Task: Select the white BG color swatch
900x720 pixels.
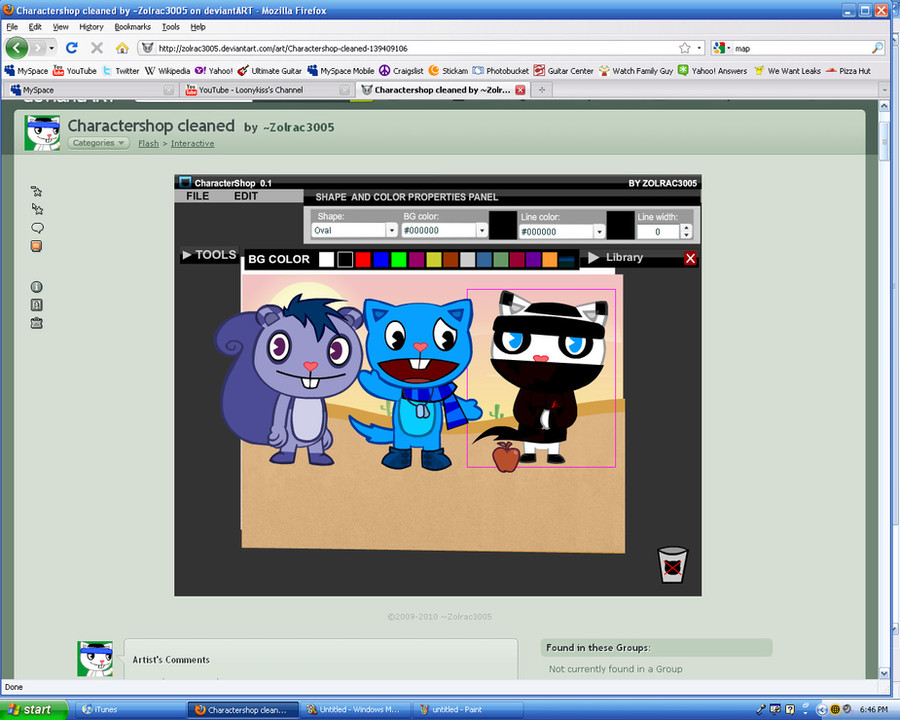Action: 326,260
